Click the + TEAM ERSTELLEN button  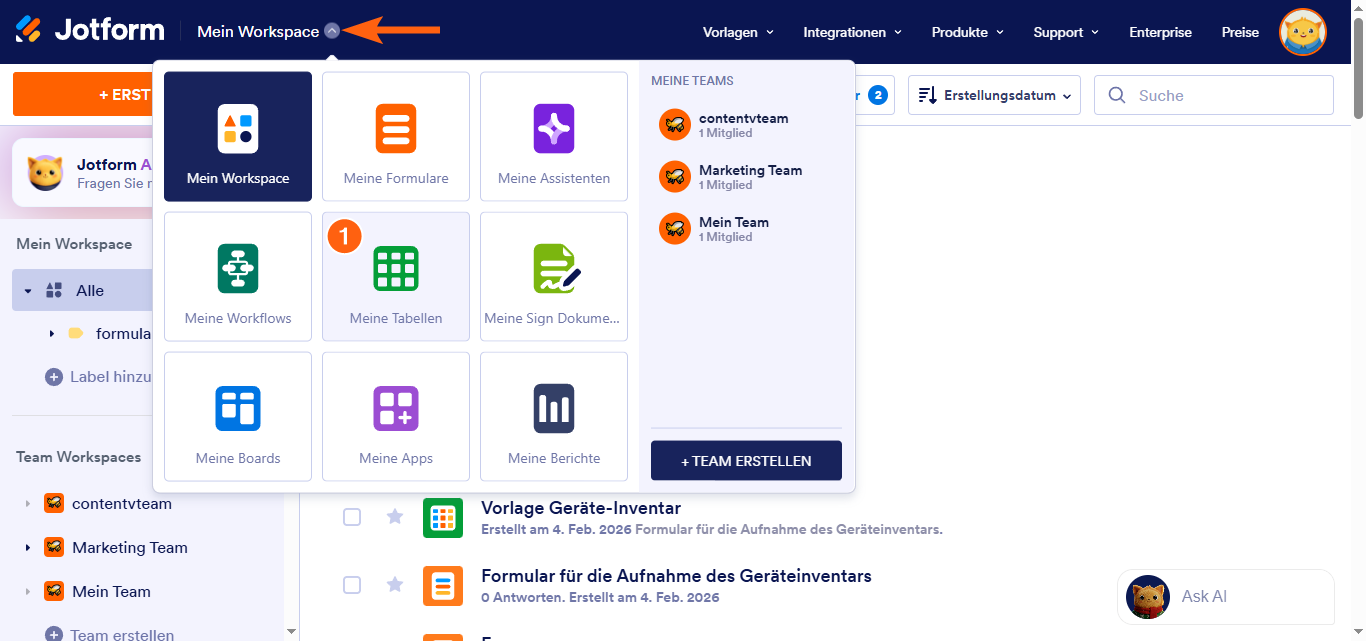[x=746, y=461]
